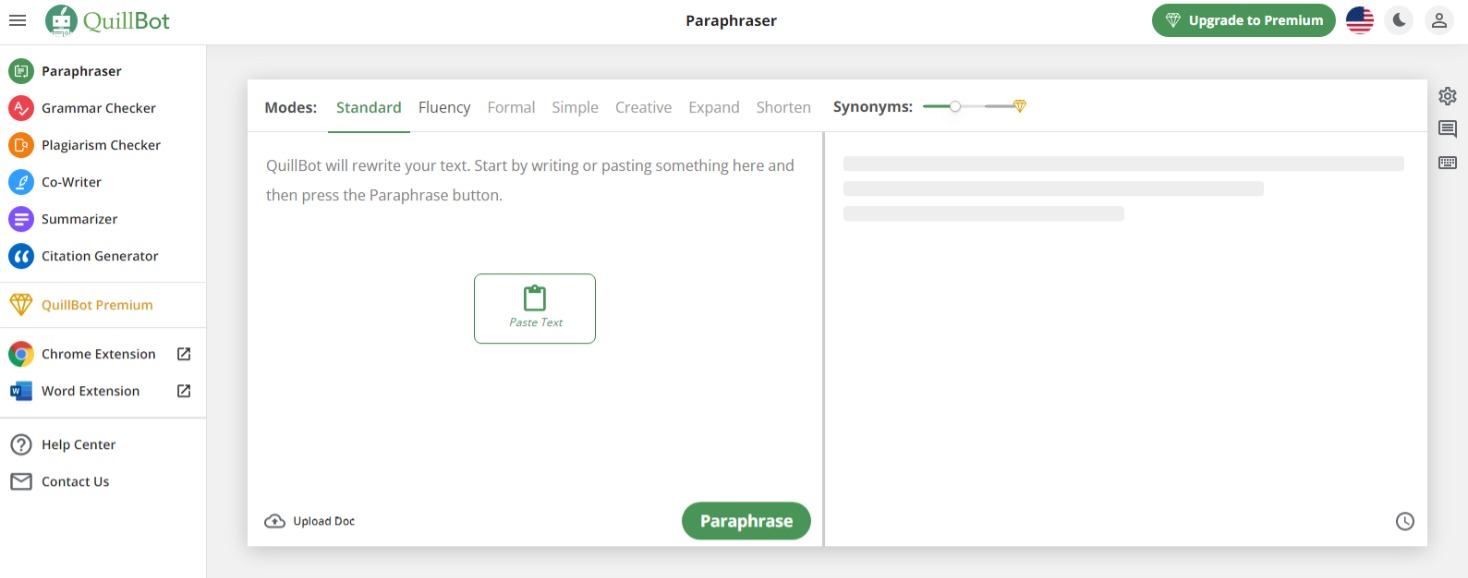Screen dimensions: 1468x578
Task: Click the Synonyms slider gray track
Action: [x=987, y=106]
